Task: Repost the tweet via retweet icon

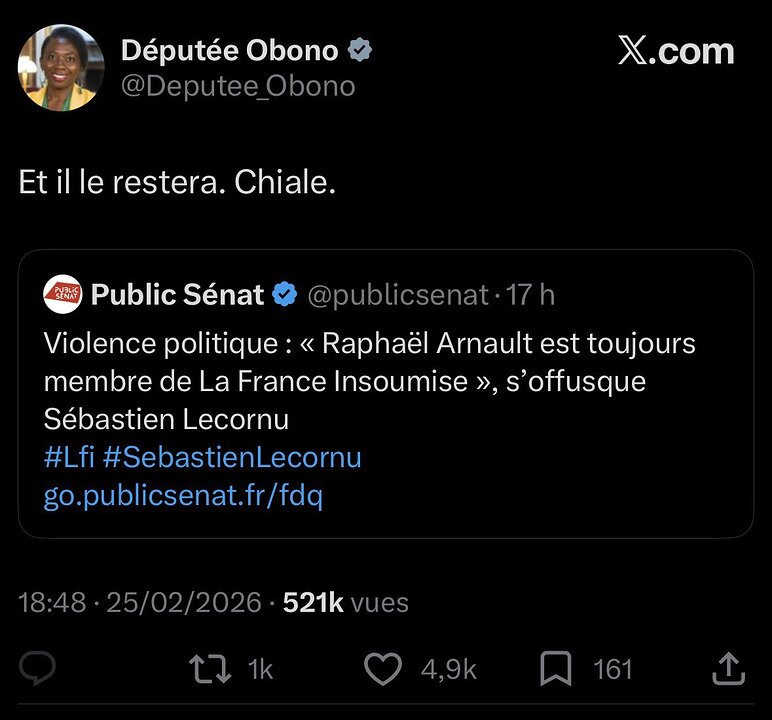Action: point(207,668)
